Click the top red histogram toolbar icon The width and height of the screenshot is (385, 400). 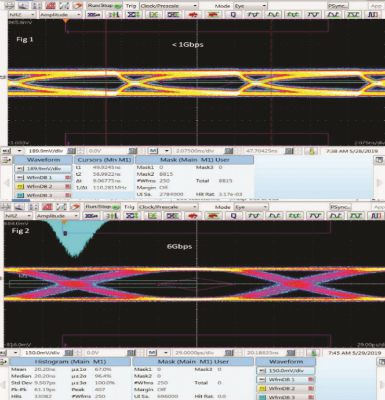pos(50,6)
